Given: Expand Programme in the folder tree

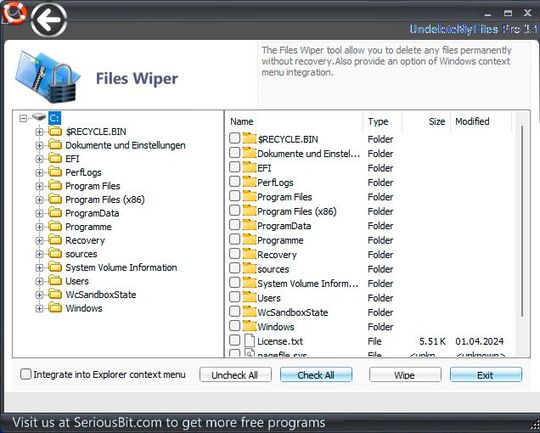Looking at the screenshot, I should (39, 227).
